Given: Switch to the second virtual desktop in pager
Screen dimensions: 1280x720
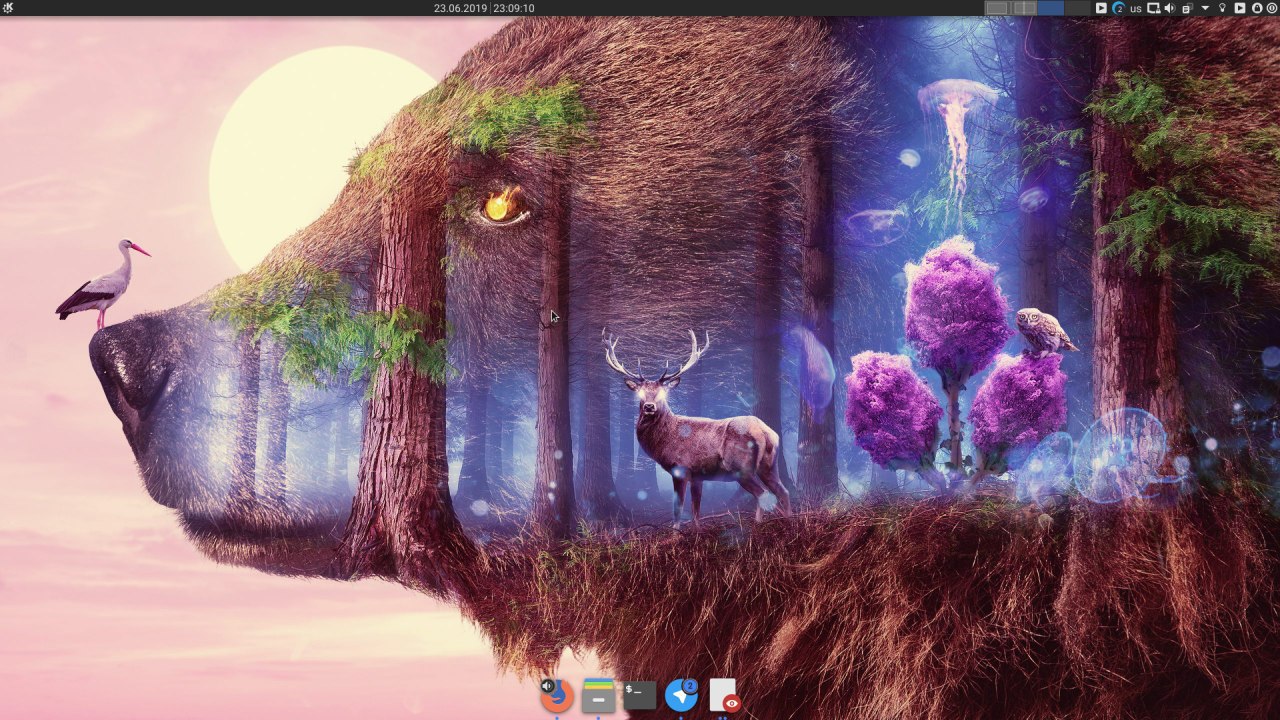Looking at the screenshot, I should pyautogui.click(x=1024, y=8).
